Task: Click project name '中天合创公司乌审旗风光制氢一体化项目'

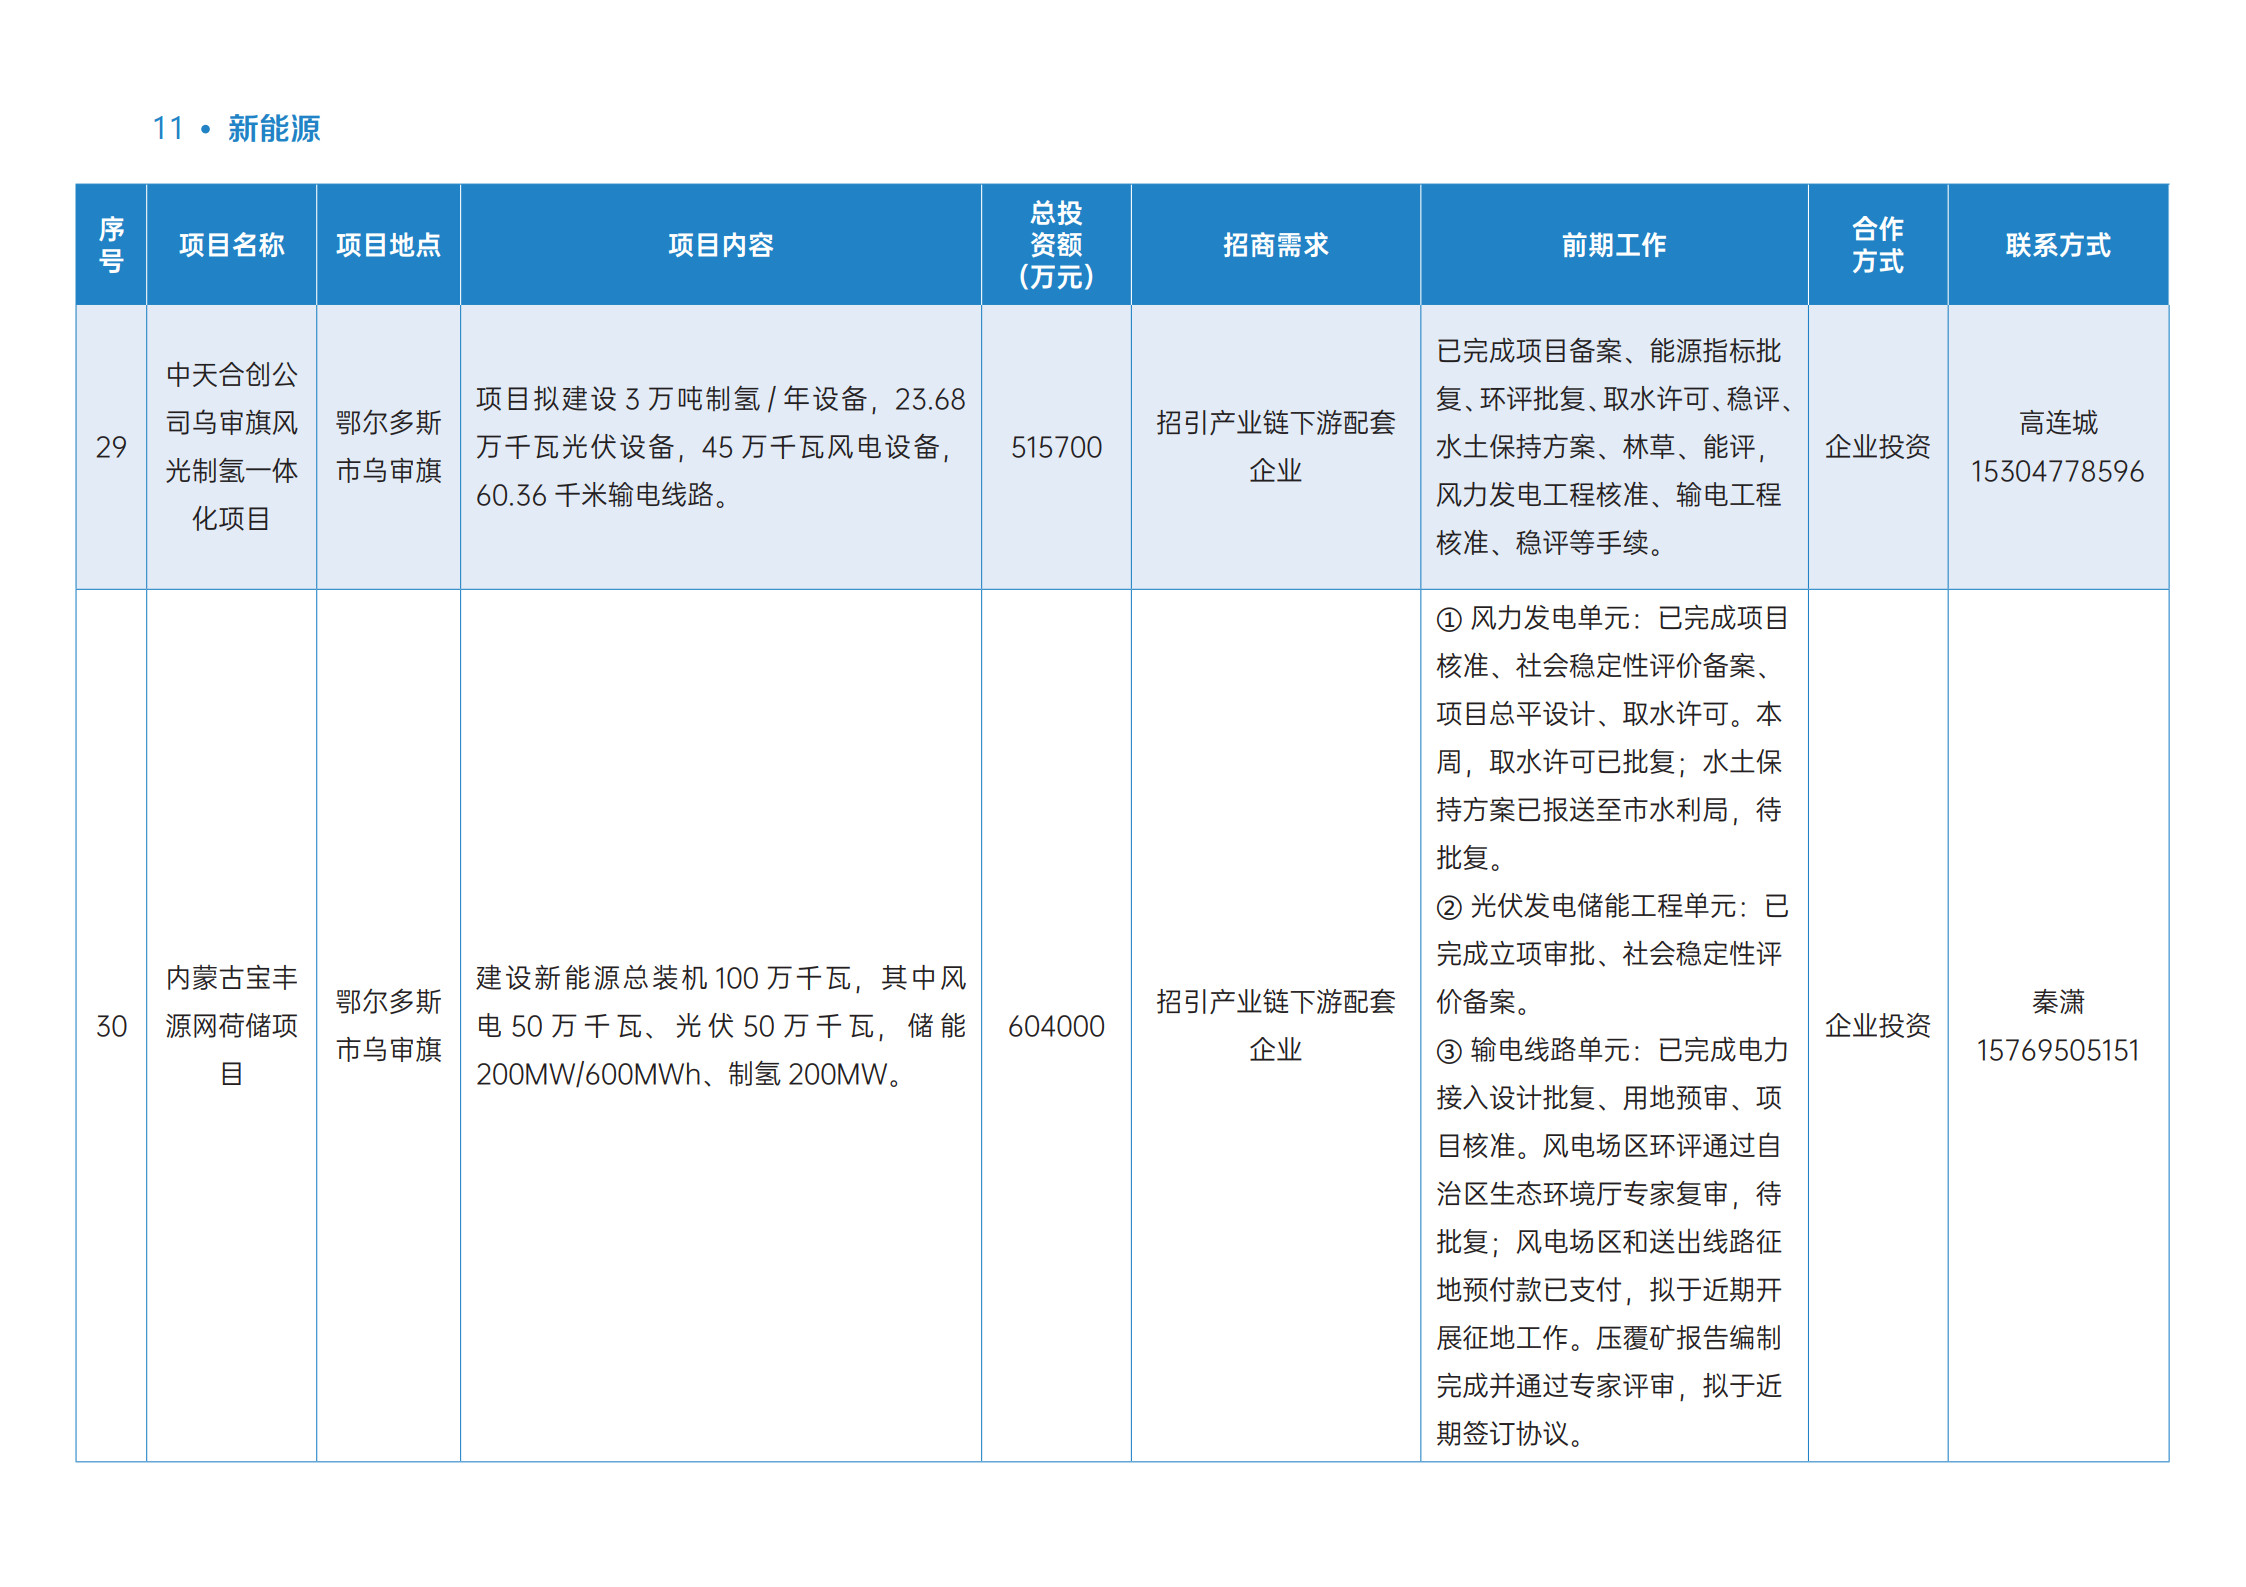Action: coord(231,447)
